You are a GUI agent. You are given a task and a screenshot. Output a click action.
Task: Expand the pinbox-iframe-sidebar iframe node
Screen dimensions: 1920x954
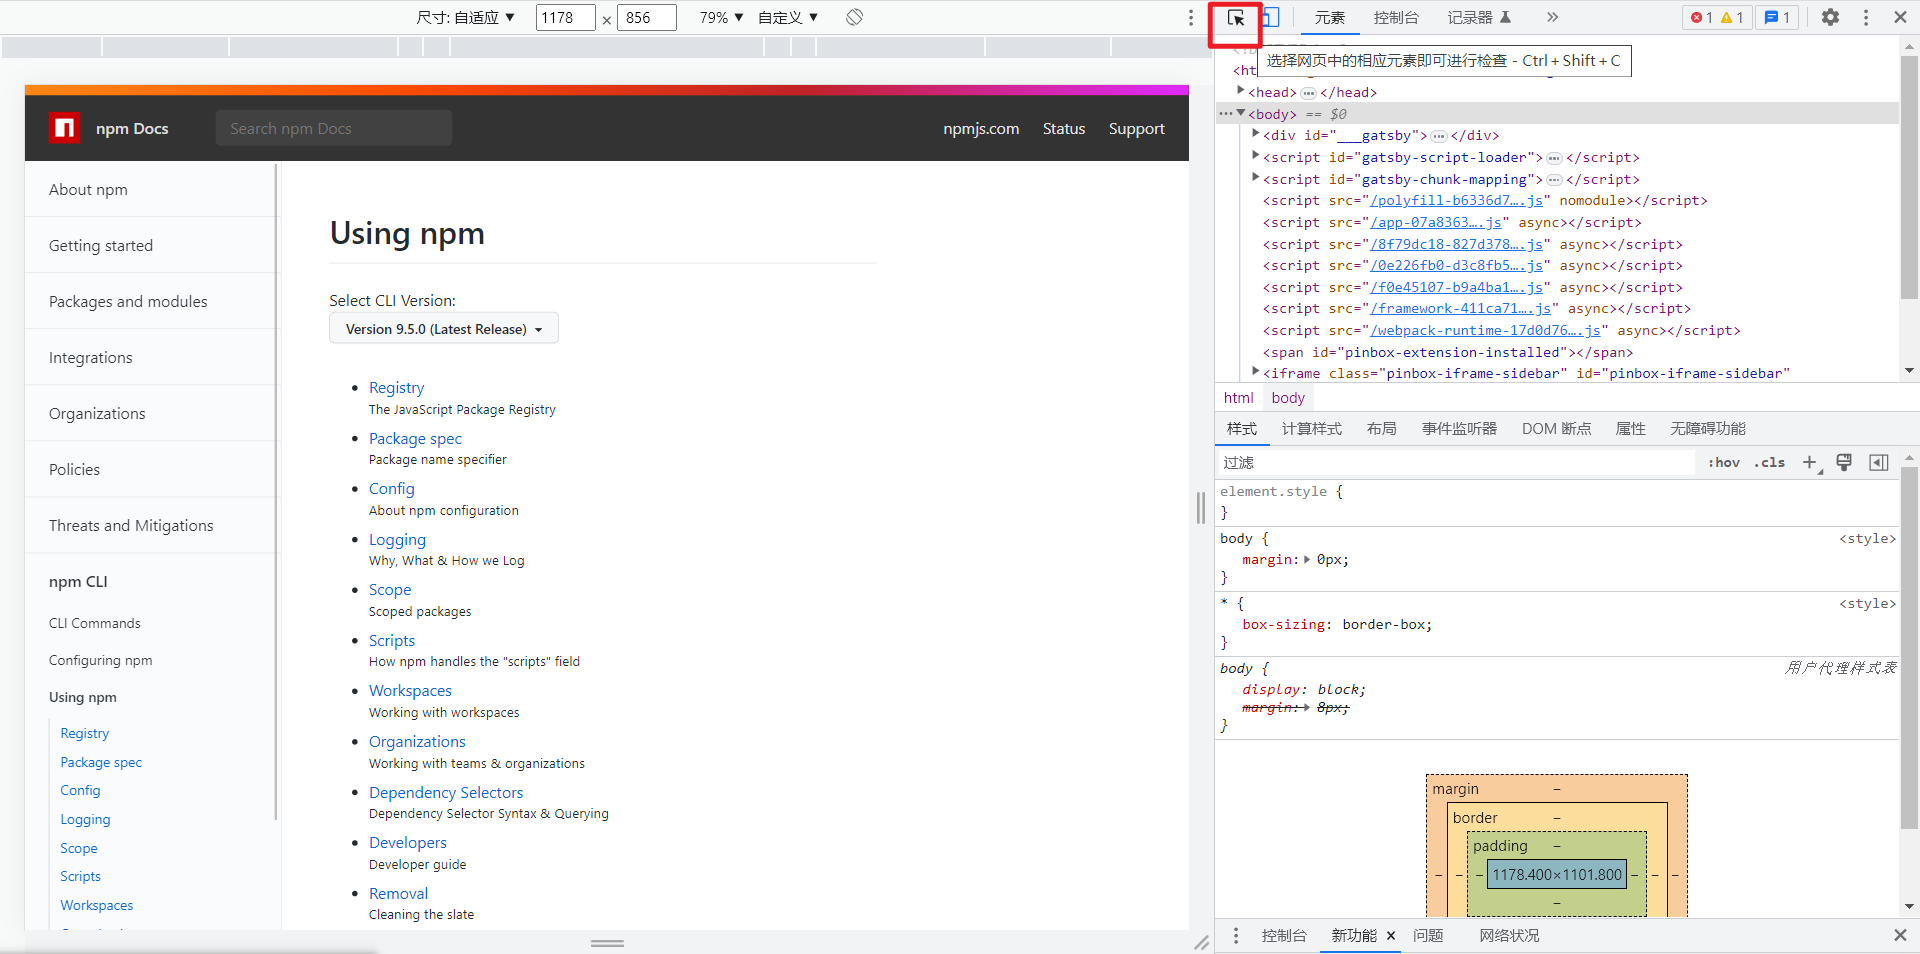coord(1256,372)
